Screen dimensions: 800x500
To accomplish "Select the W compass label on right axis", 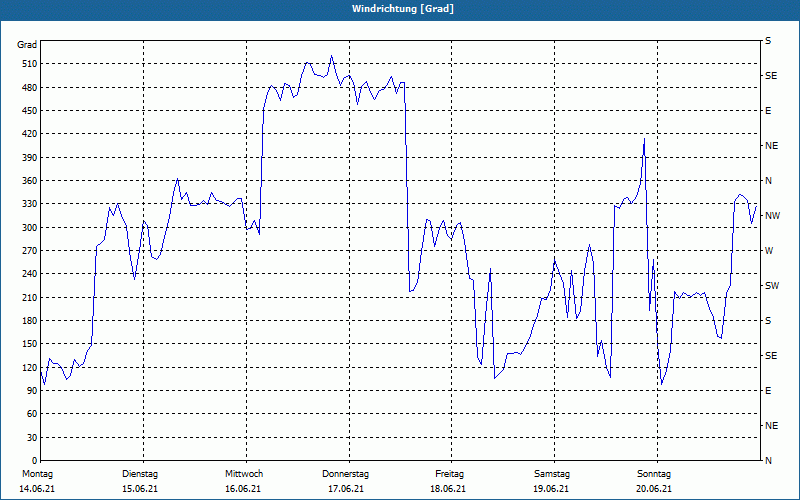I will (x=769, y=251).
